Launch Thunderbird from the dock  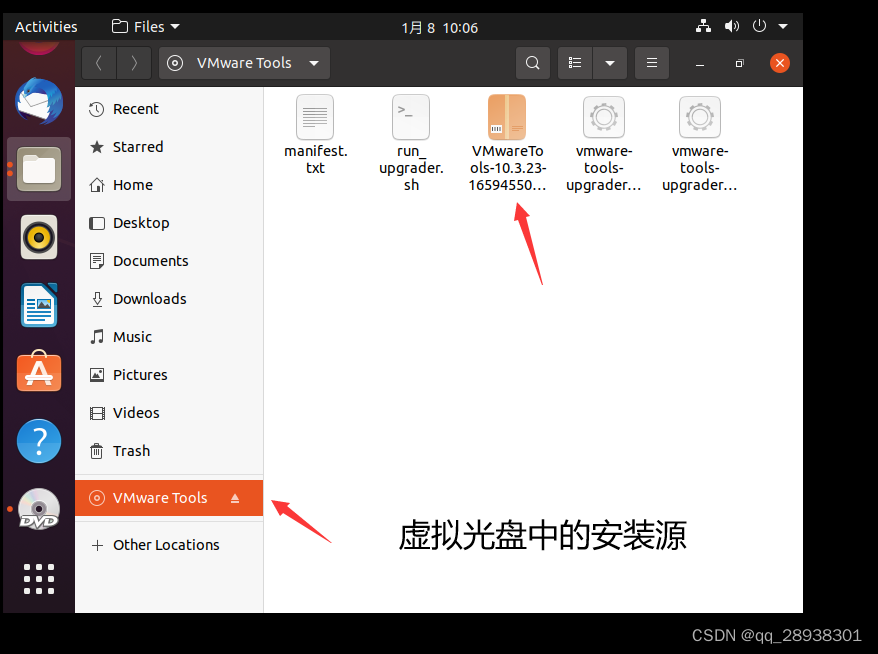point(38,101)
